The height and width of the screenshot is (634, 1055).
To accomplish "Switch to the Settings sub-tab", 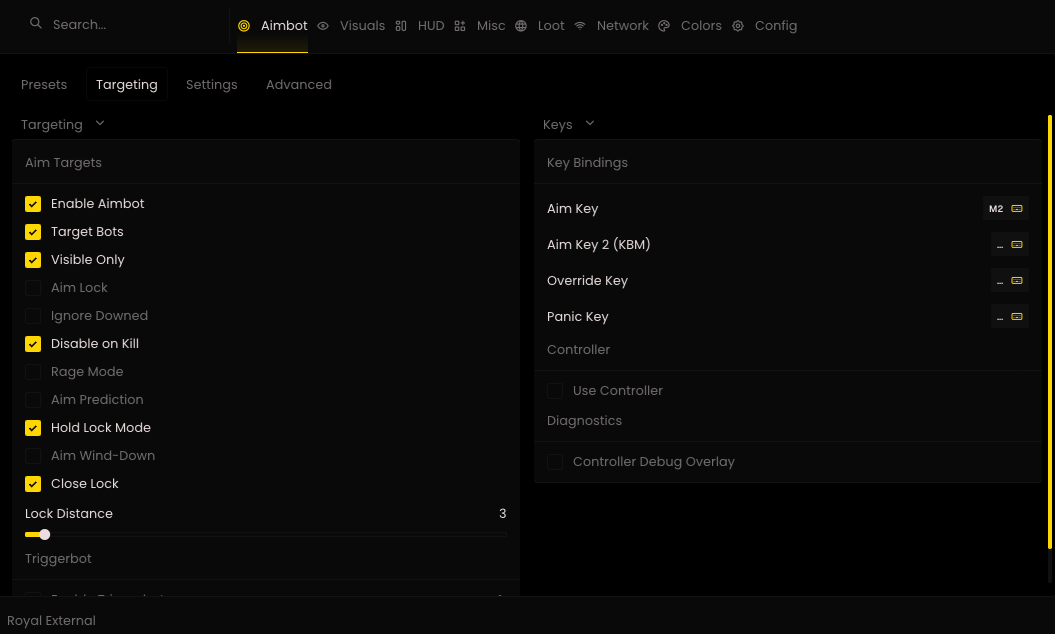I will click(x=211, y=85).
